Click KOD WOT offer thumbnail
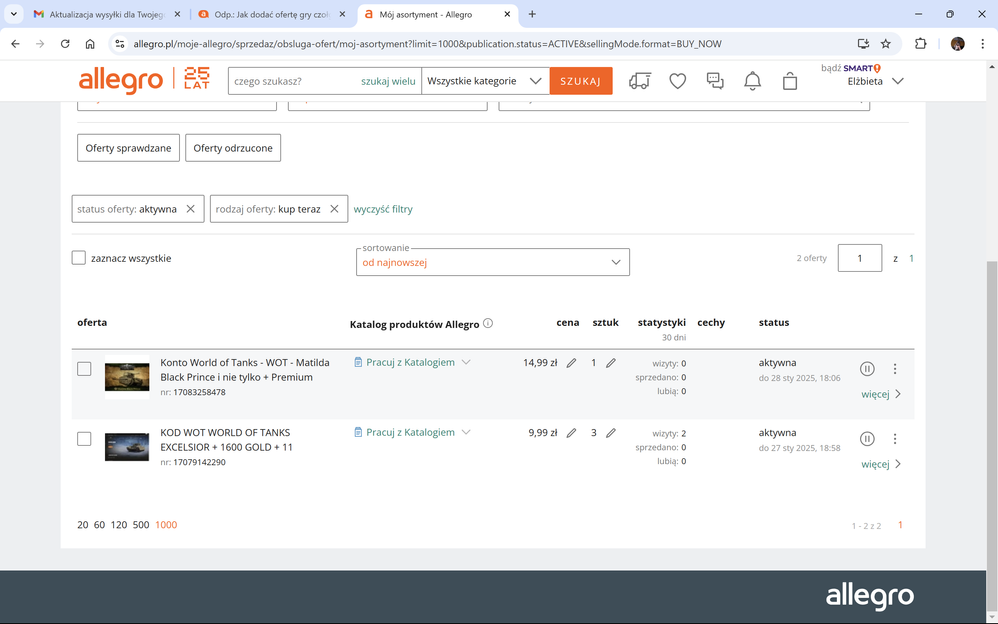 click(127, 447)
